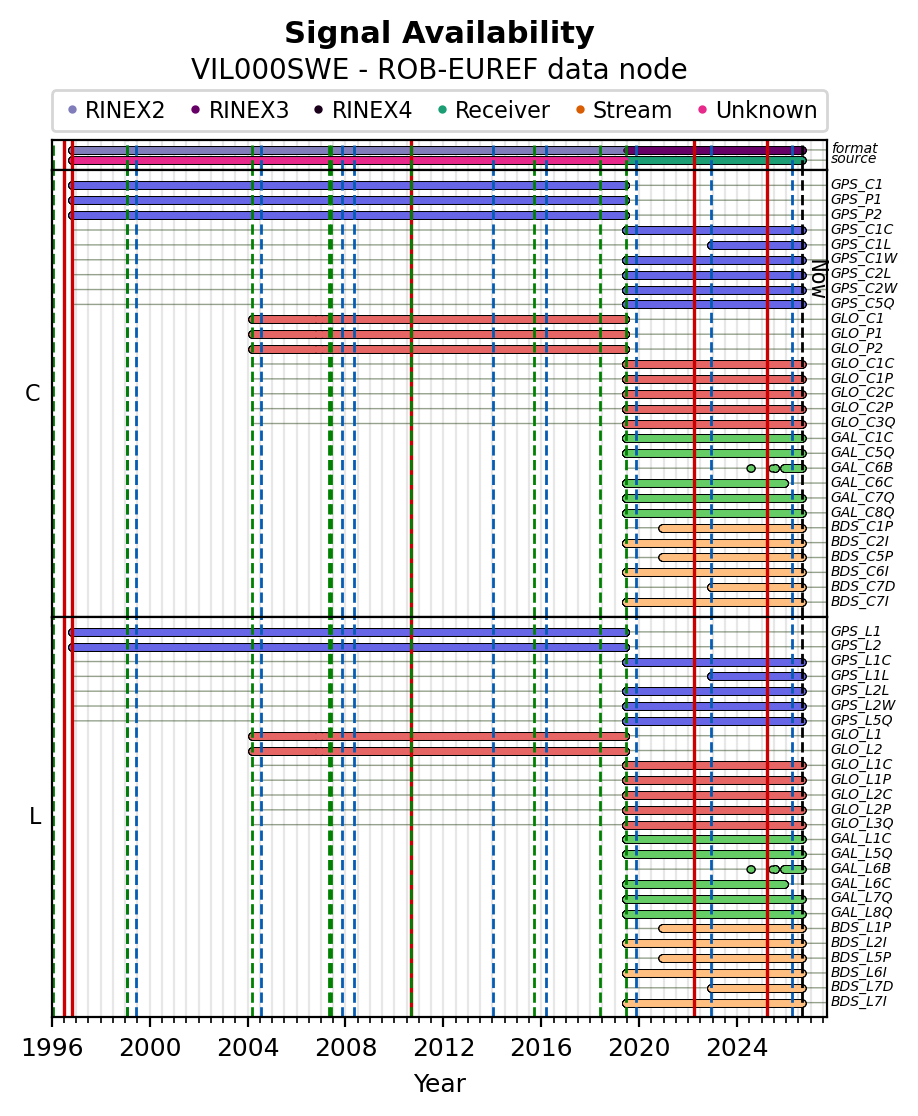Click the Receiver legend marker dot
Viewport: 918px width, 1116px height.
click(x=442, y=110)
